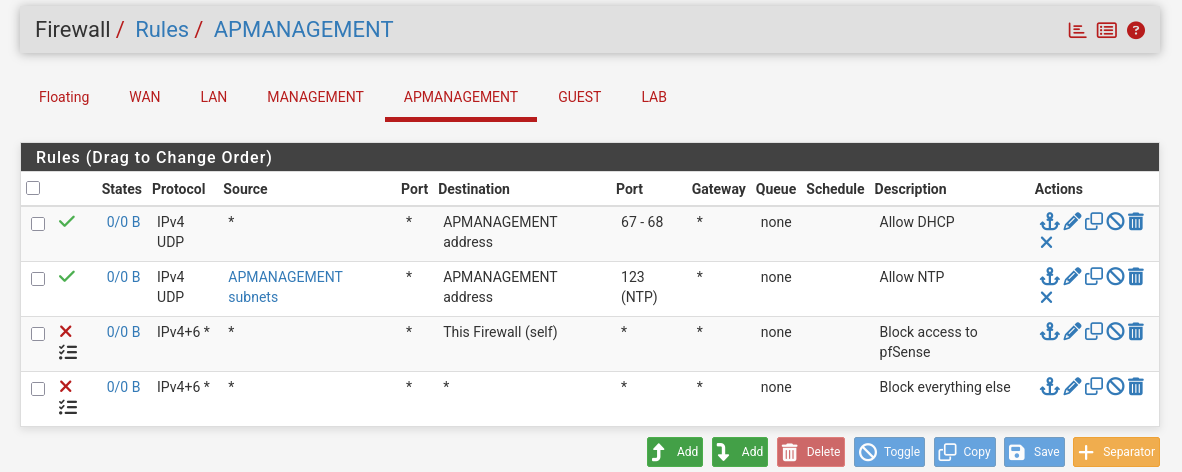Check the box for Block access to pfSense
This screenshot has width=1182, height=472.
[x=38, y=334]
